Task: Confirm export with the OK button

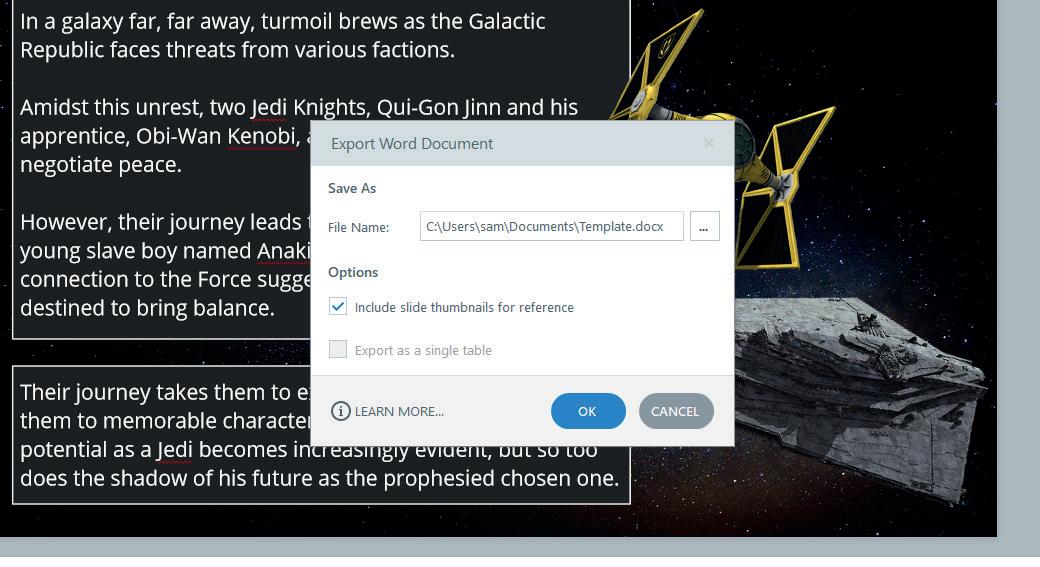Action: (588, 411)
